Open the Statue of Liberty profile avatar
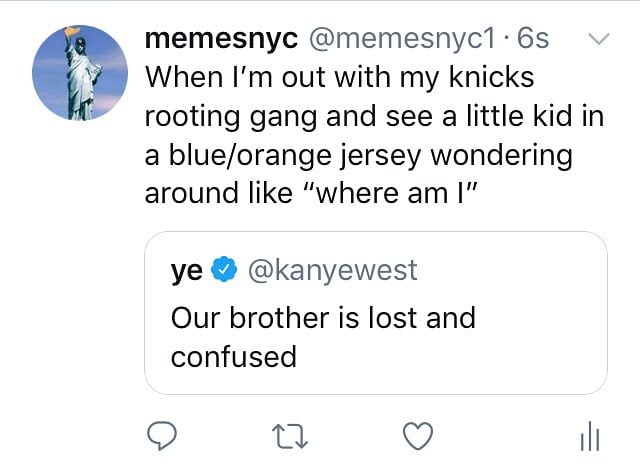640x466 pixels. (77, 74)
